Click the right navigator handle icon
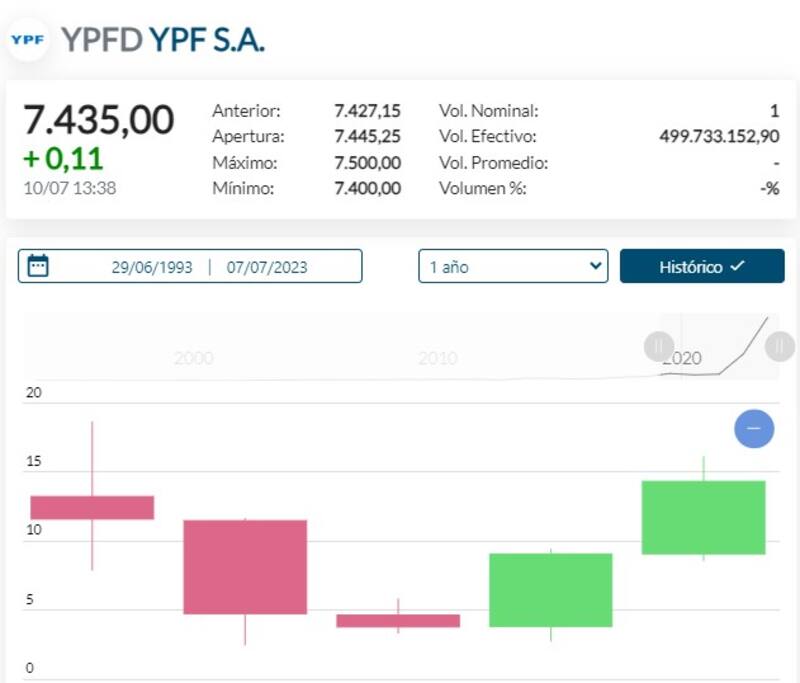Screen dimensions: 800x683 pos(778,347)
